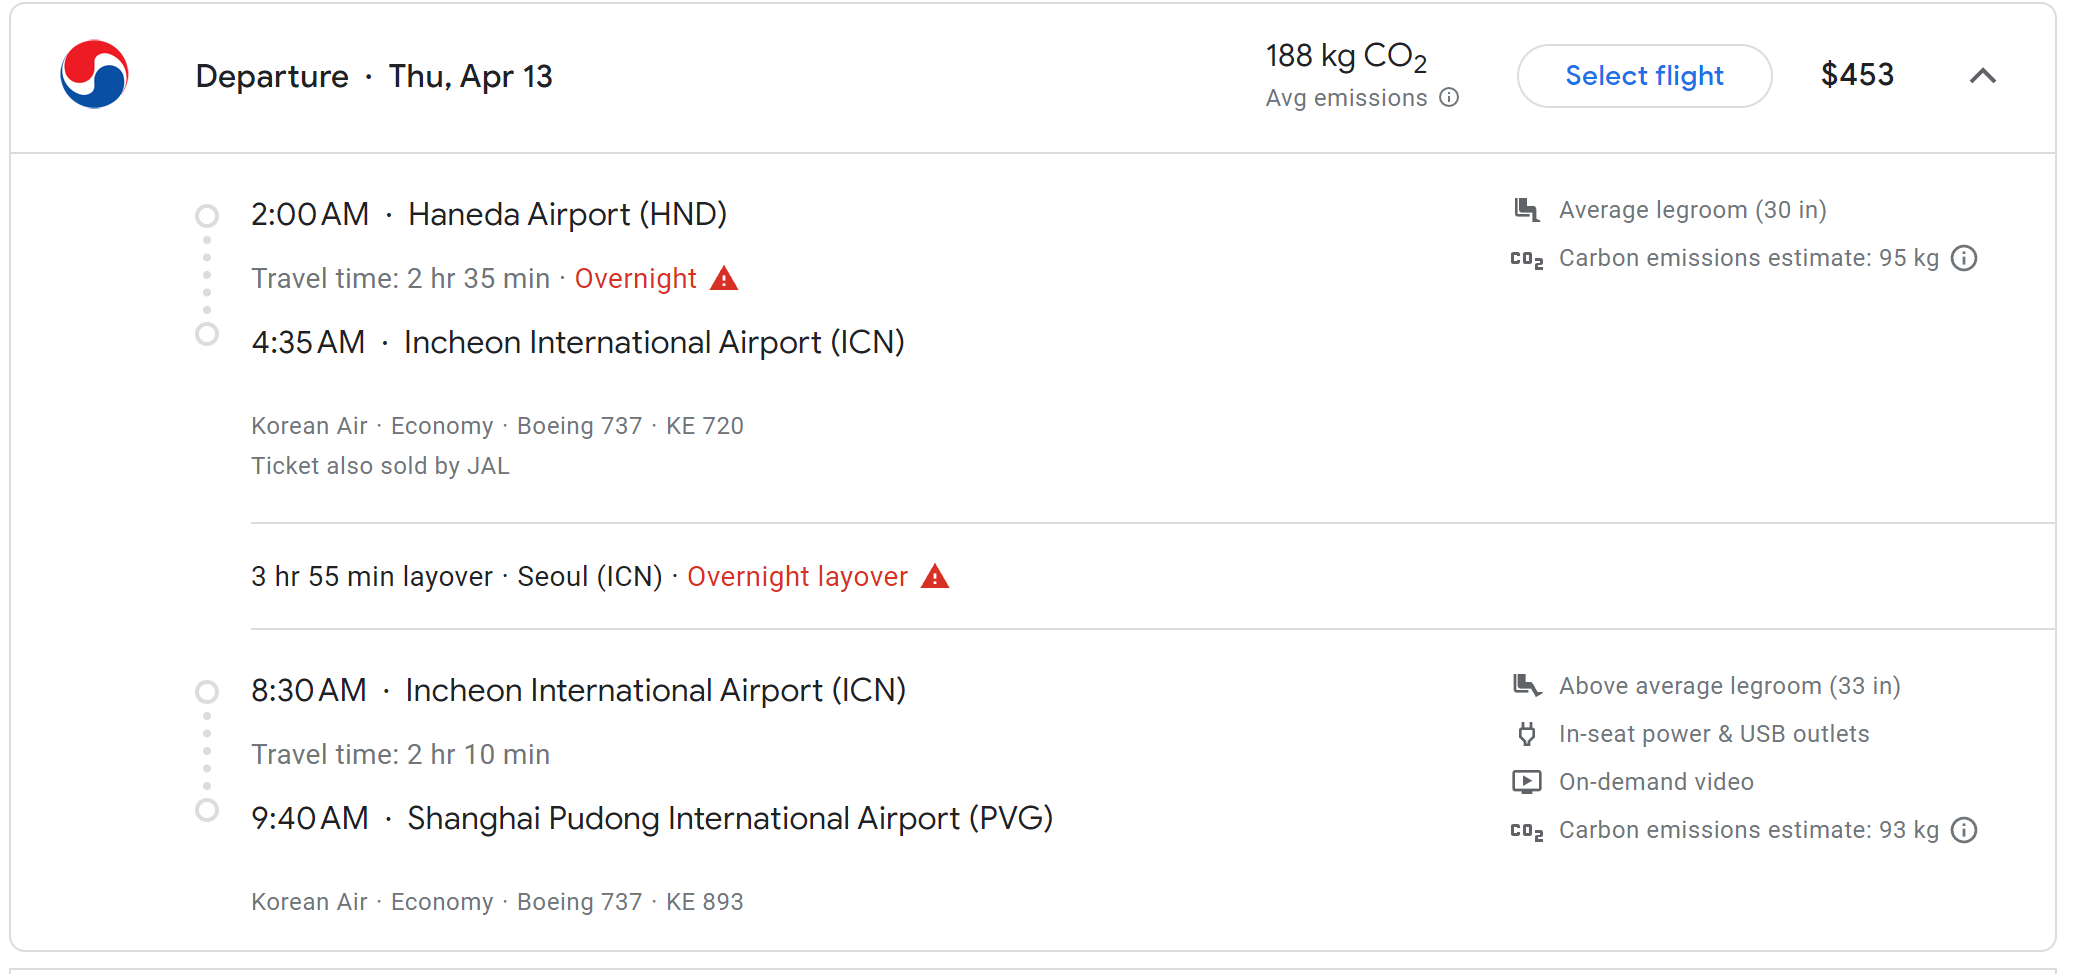Open the 93 kg carbon emissions info icon
Viewport: 2073px width, 974px height.
tap(1964, 830)
